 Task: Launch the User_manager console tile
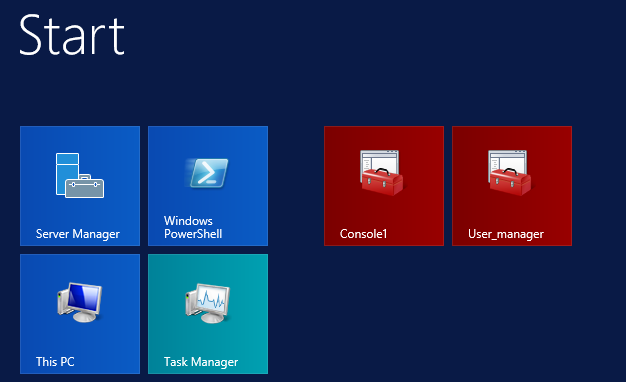[x=512, y=186]
